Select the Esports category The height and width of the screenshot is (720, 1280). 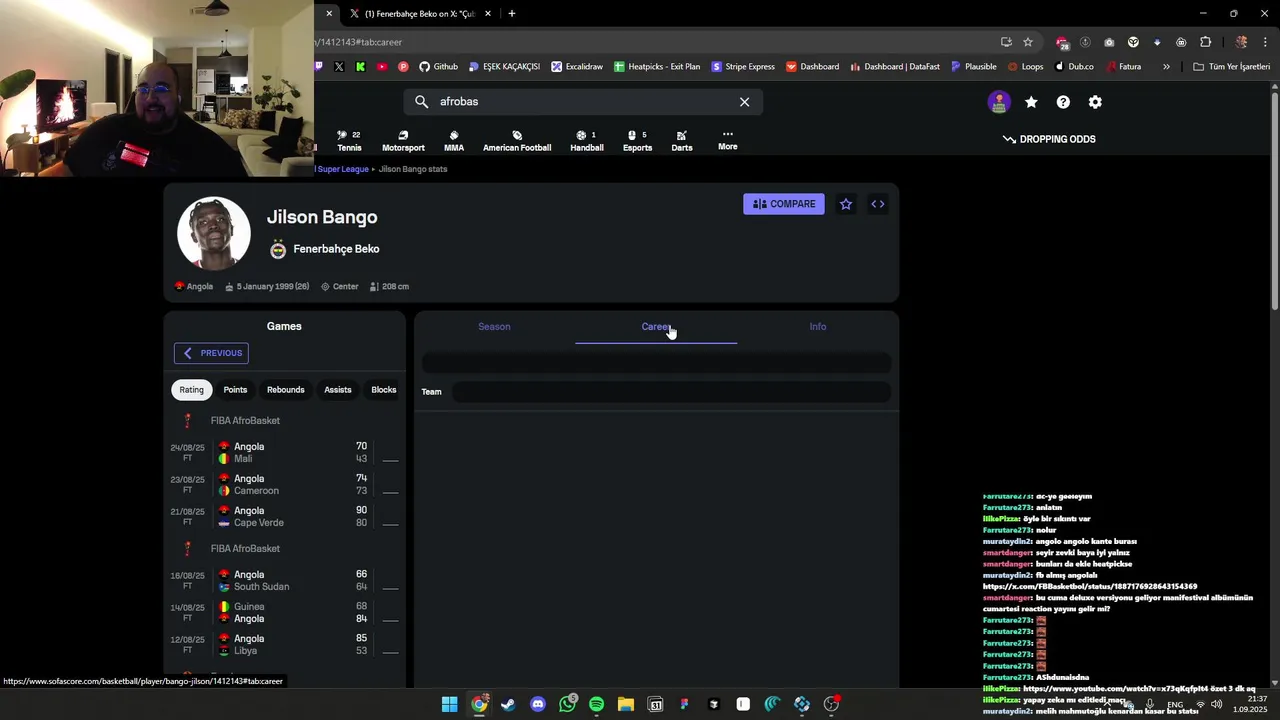point(637,141)
